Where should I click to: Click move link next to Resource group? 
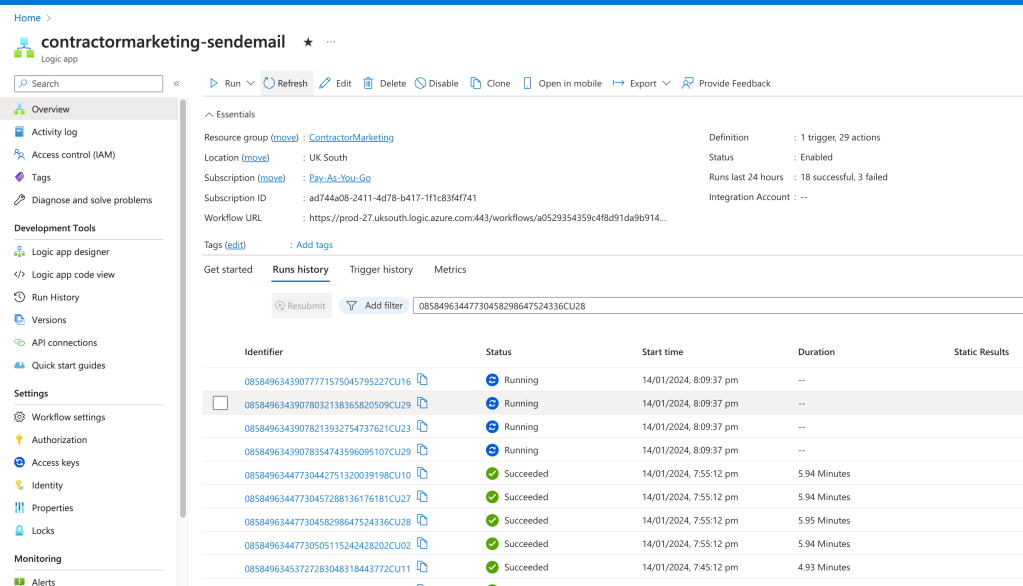[284, 138]
